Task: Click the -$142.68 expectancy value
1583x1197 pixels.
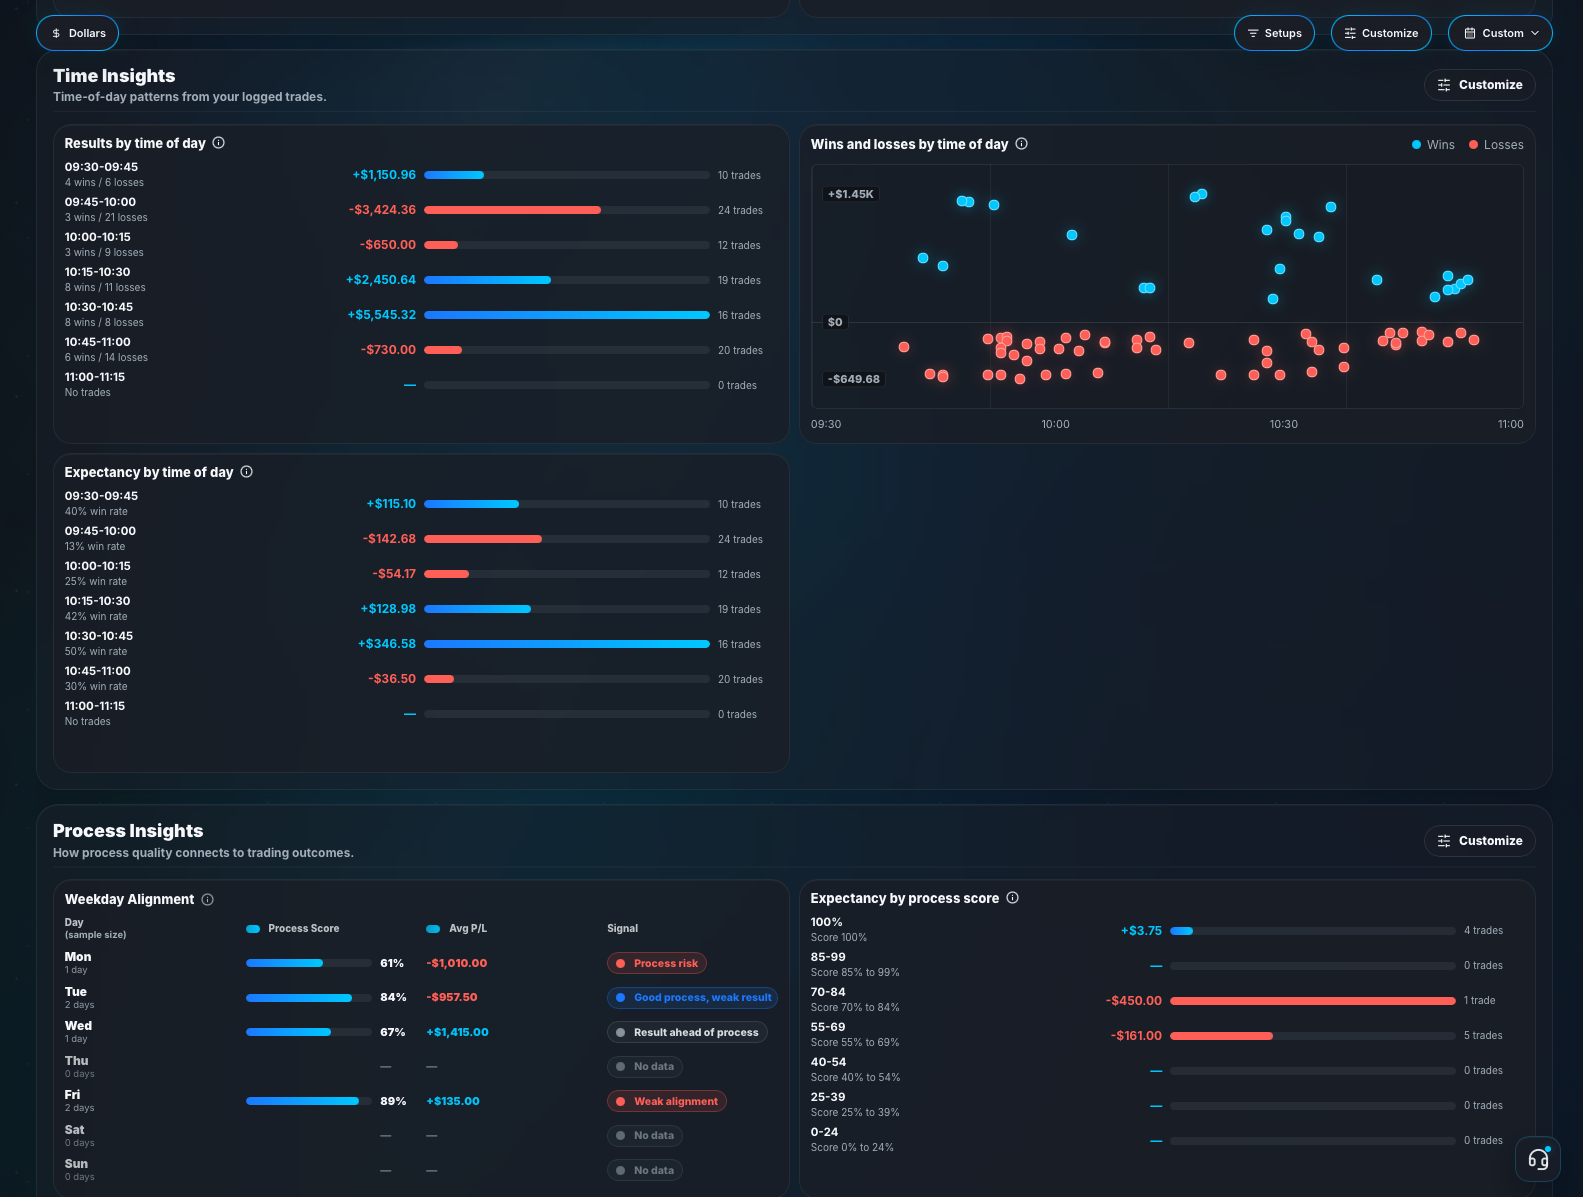Action: [389, 539]
